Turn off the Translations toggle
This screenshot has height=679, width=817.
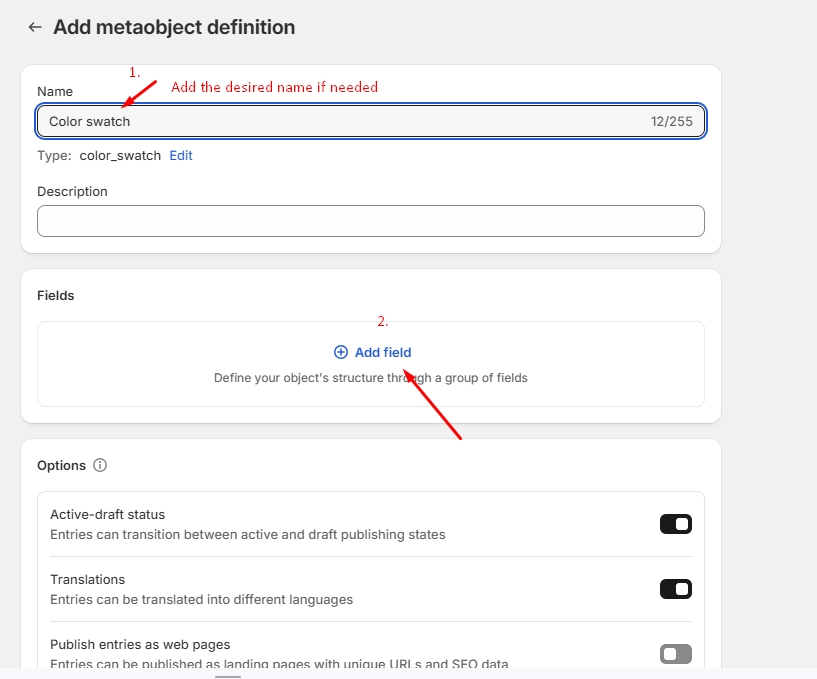(x=675, y=589)
